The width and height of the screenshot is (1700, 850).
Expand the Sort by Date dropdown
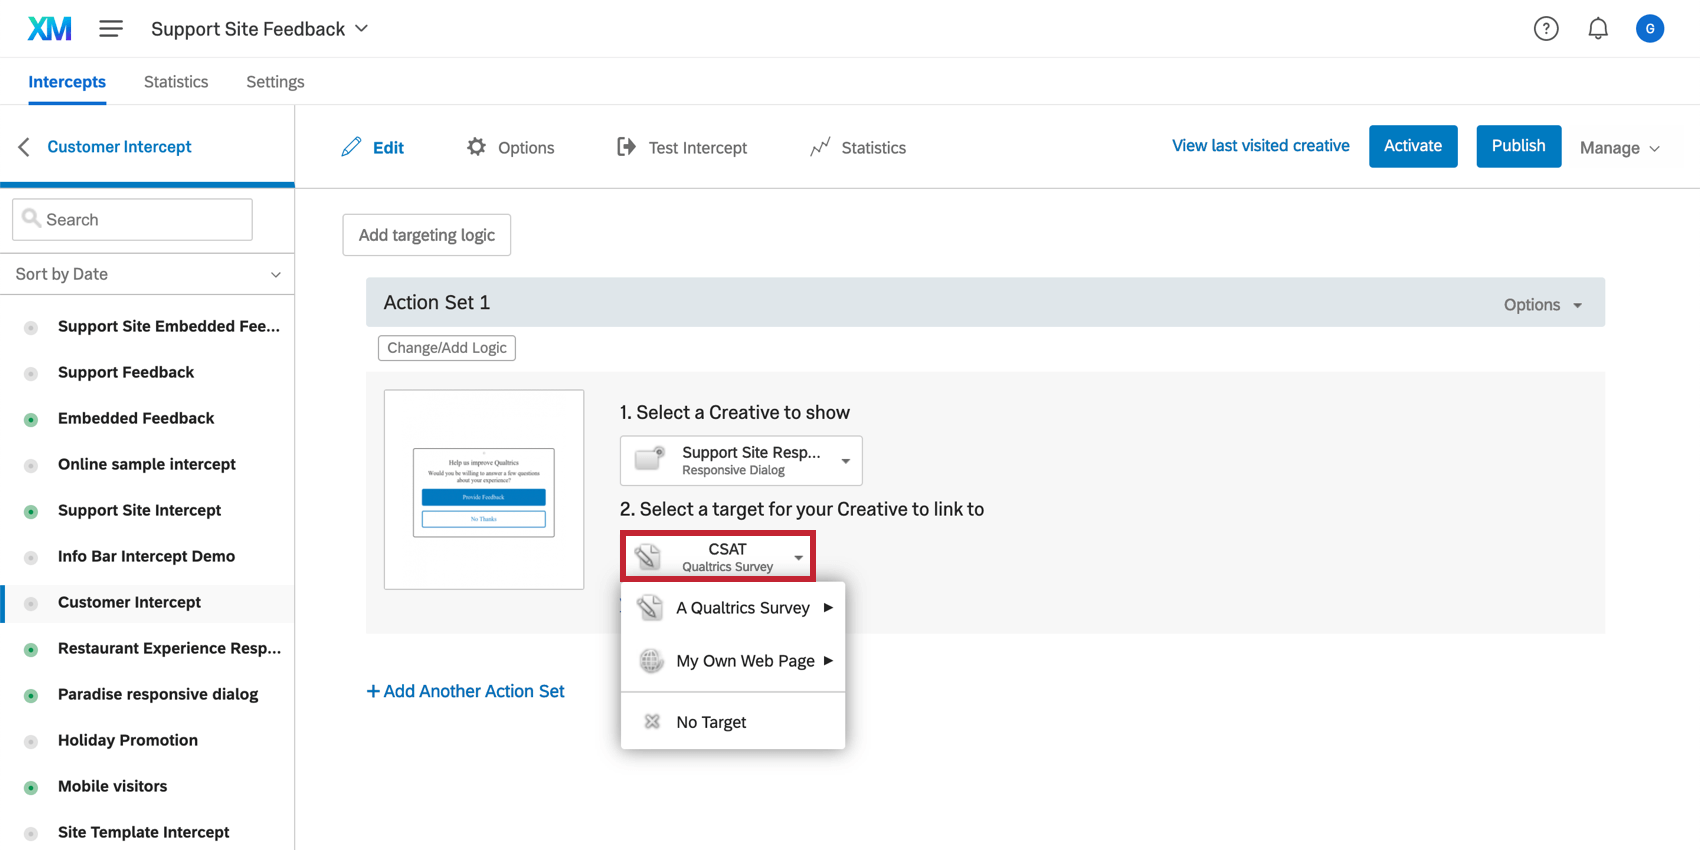pos(147,274)
